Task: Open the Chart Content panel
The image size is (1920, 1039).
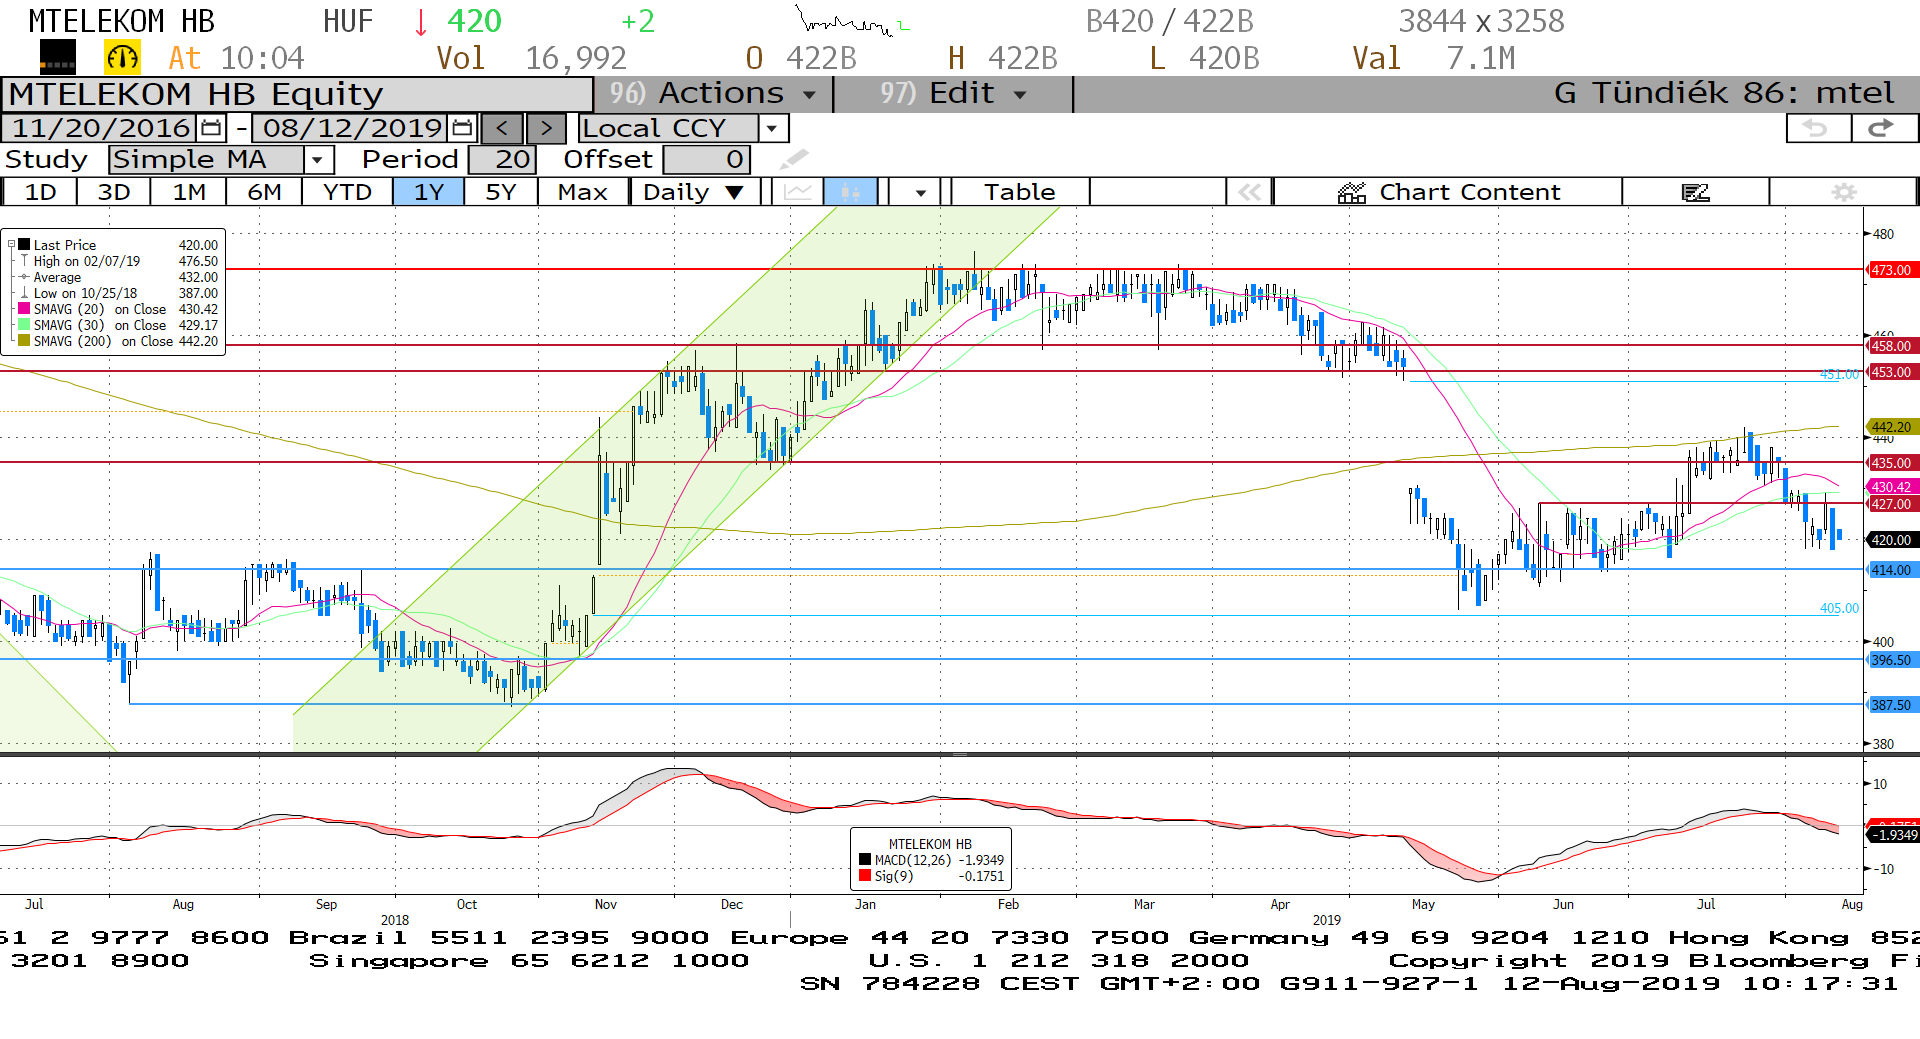Action: [x=1448, y=192]
